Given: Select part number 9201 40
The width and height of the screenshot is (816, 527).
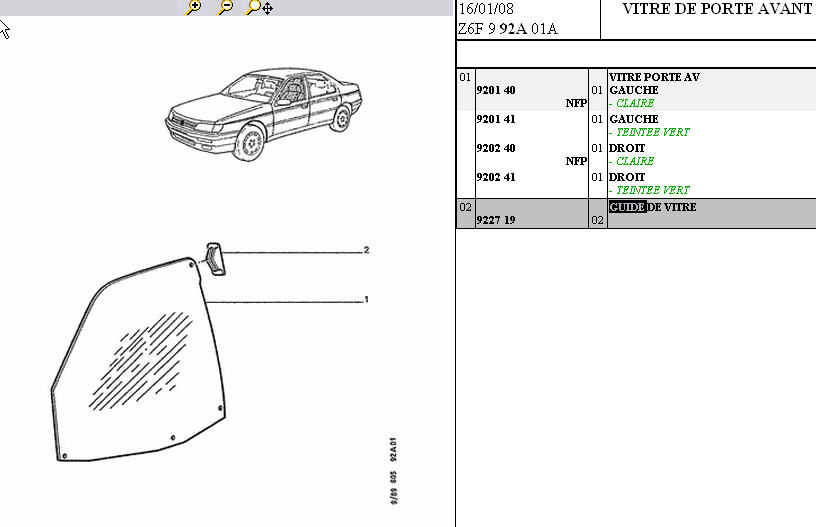Looking at the screenshot, I should pos(497,90).
